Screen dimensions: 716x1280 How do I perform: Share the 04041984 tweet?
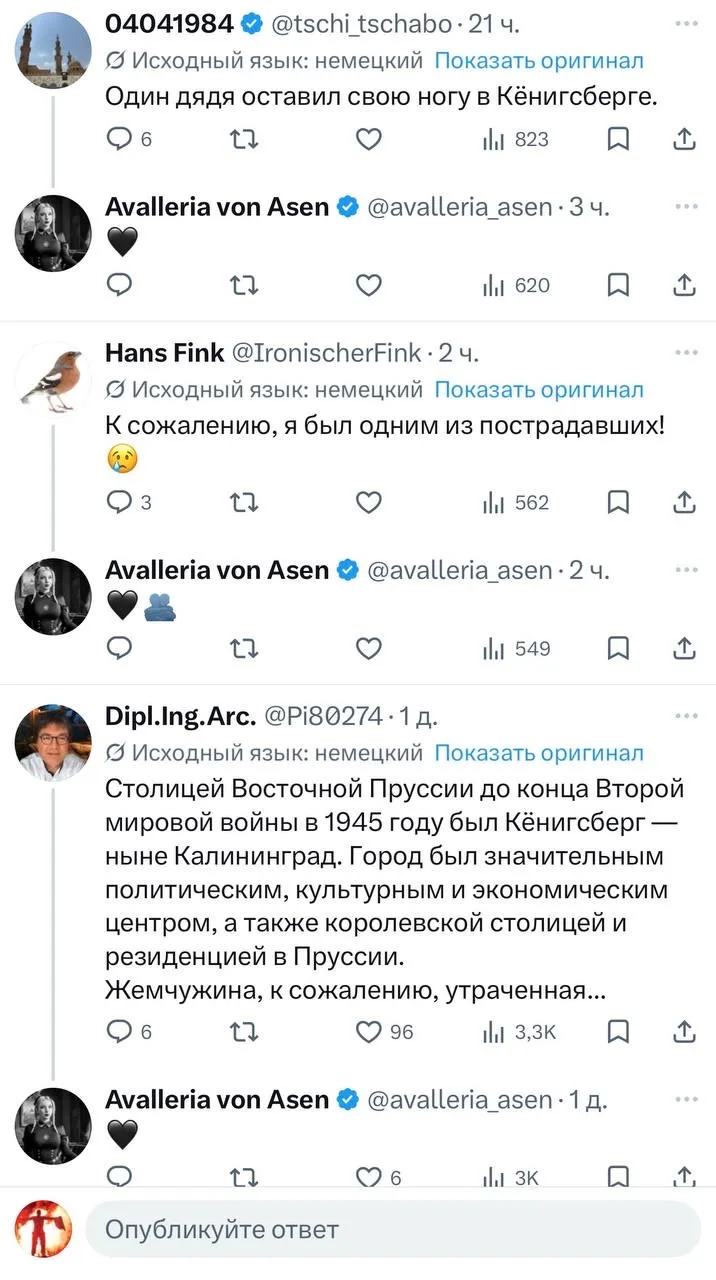pos(685,139)
